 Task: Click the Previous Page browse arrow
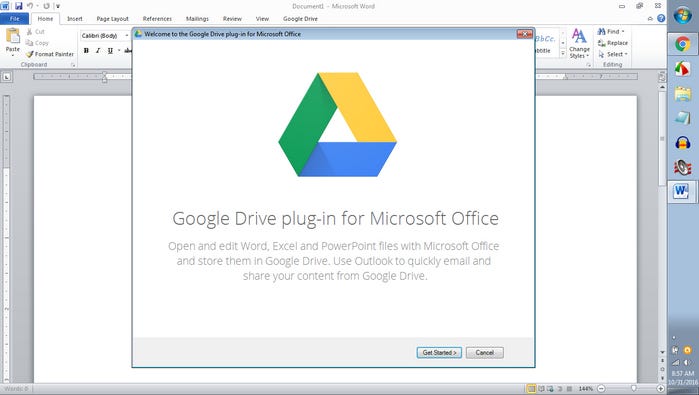tap(662, 361)
